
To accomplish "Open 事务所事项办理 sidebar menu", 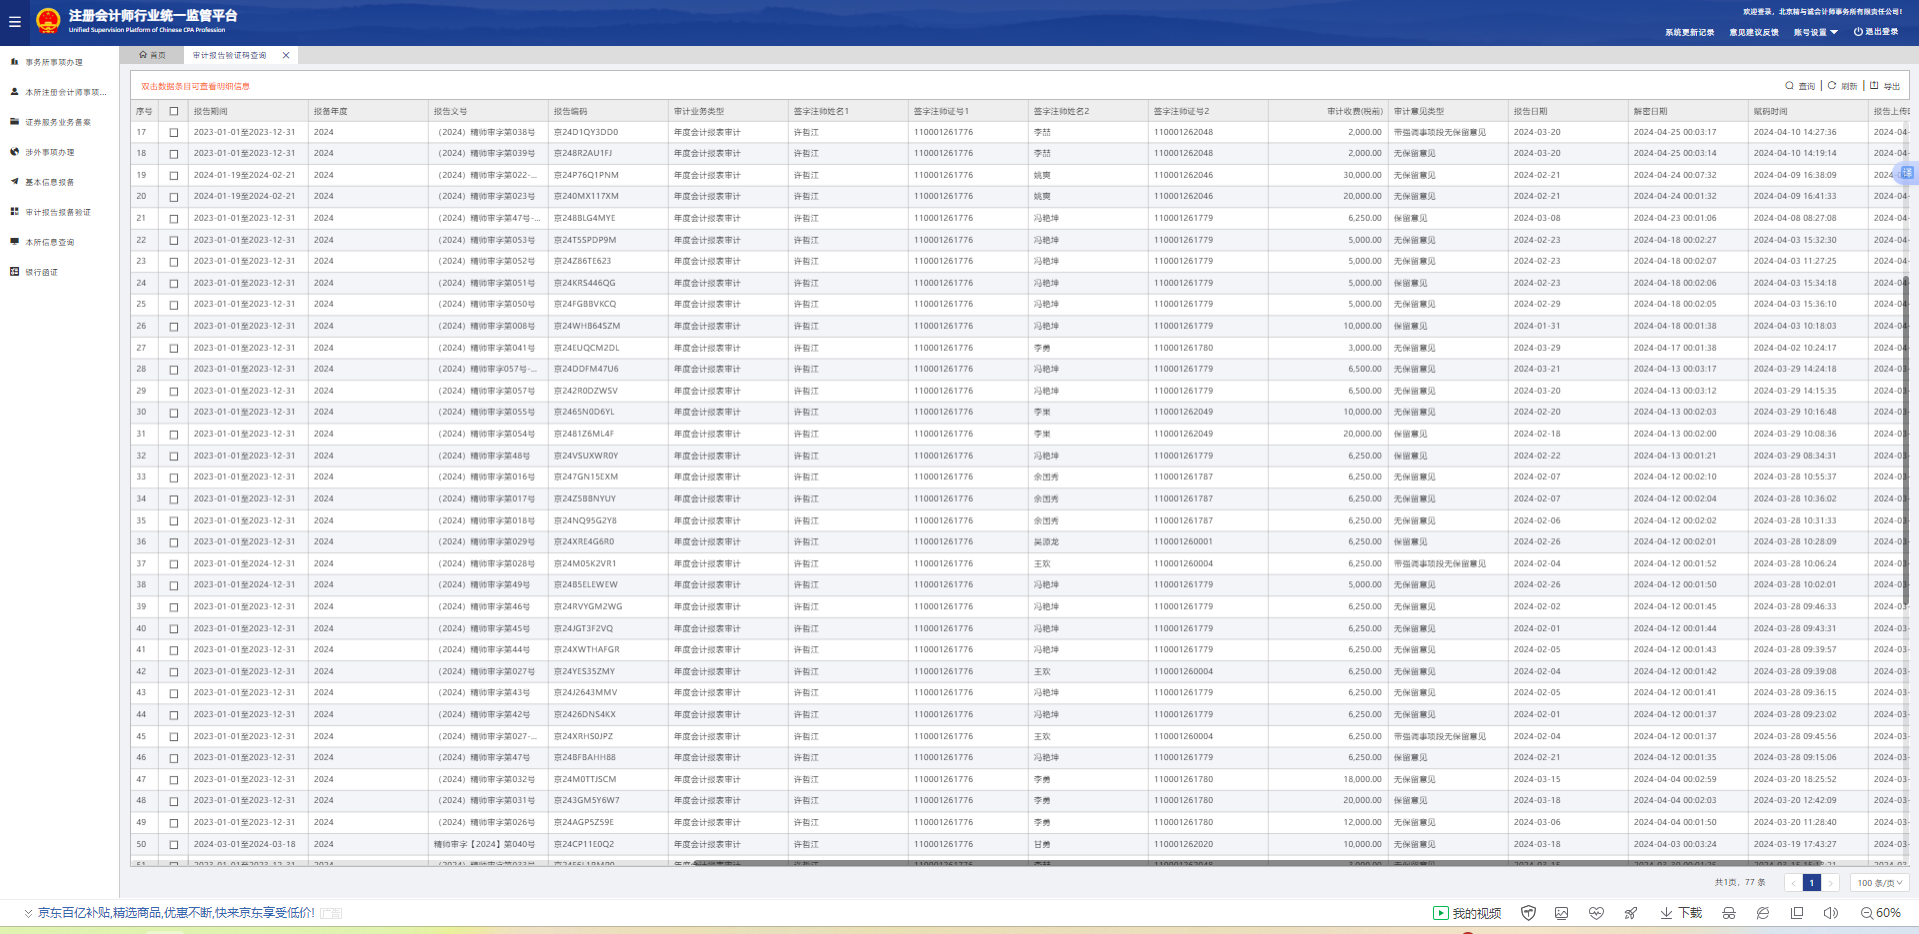I will pyautogui.click(x=53, y=62).
